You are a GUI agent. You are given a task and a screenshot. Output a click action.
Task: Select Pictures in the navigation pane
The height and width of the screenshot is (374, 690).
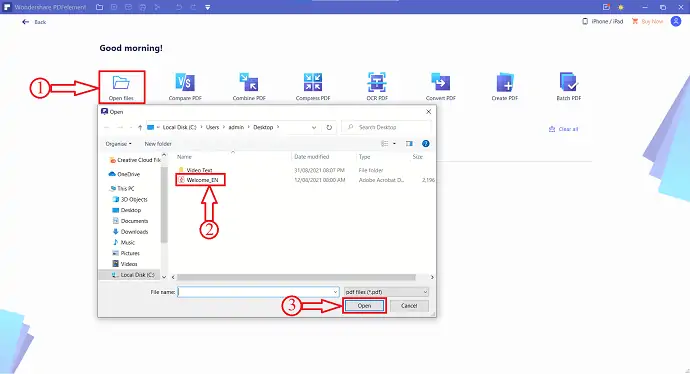126,253
